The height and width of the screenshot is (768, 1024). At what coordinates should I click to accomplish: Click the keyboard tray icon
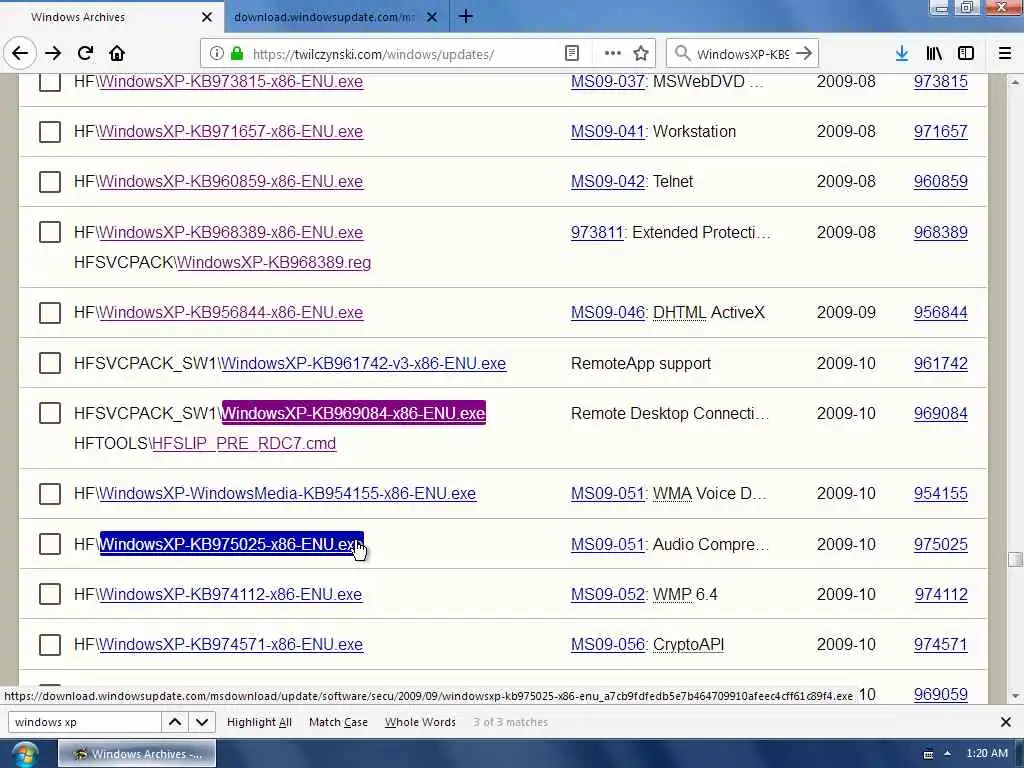(x=928, y=754)
